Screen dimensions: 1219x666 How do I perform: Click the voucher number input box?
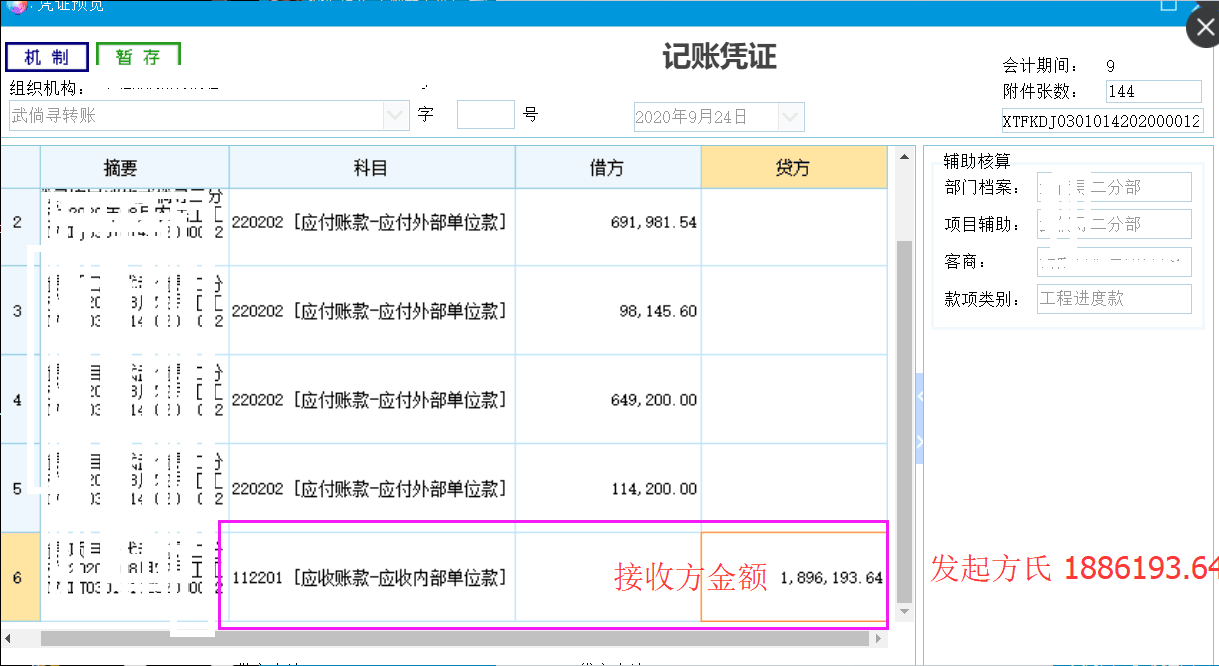pos(485,115)
